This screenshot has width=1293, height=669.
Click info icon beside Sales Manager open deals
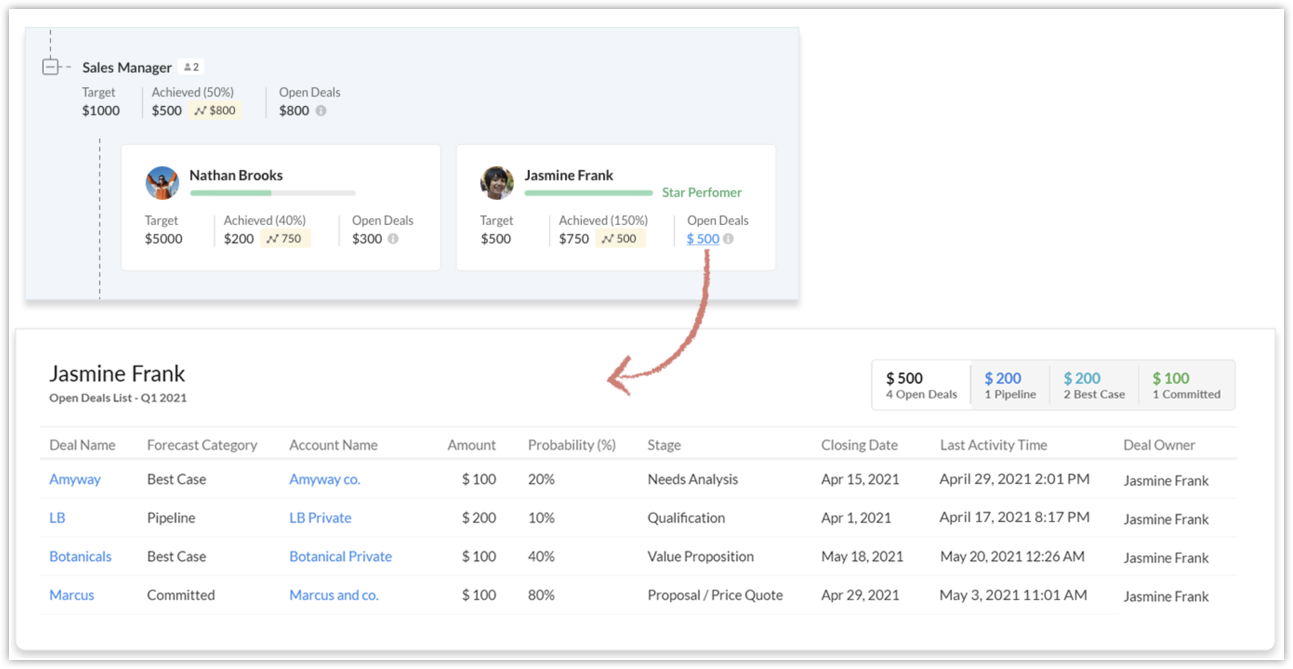321,111
